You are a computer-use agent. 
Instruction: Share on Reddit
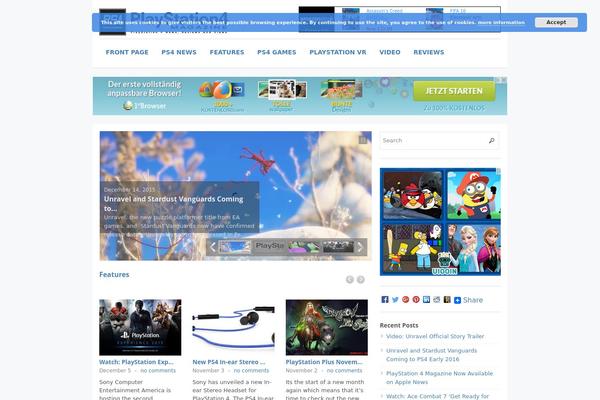click(x=437, y=299)
